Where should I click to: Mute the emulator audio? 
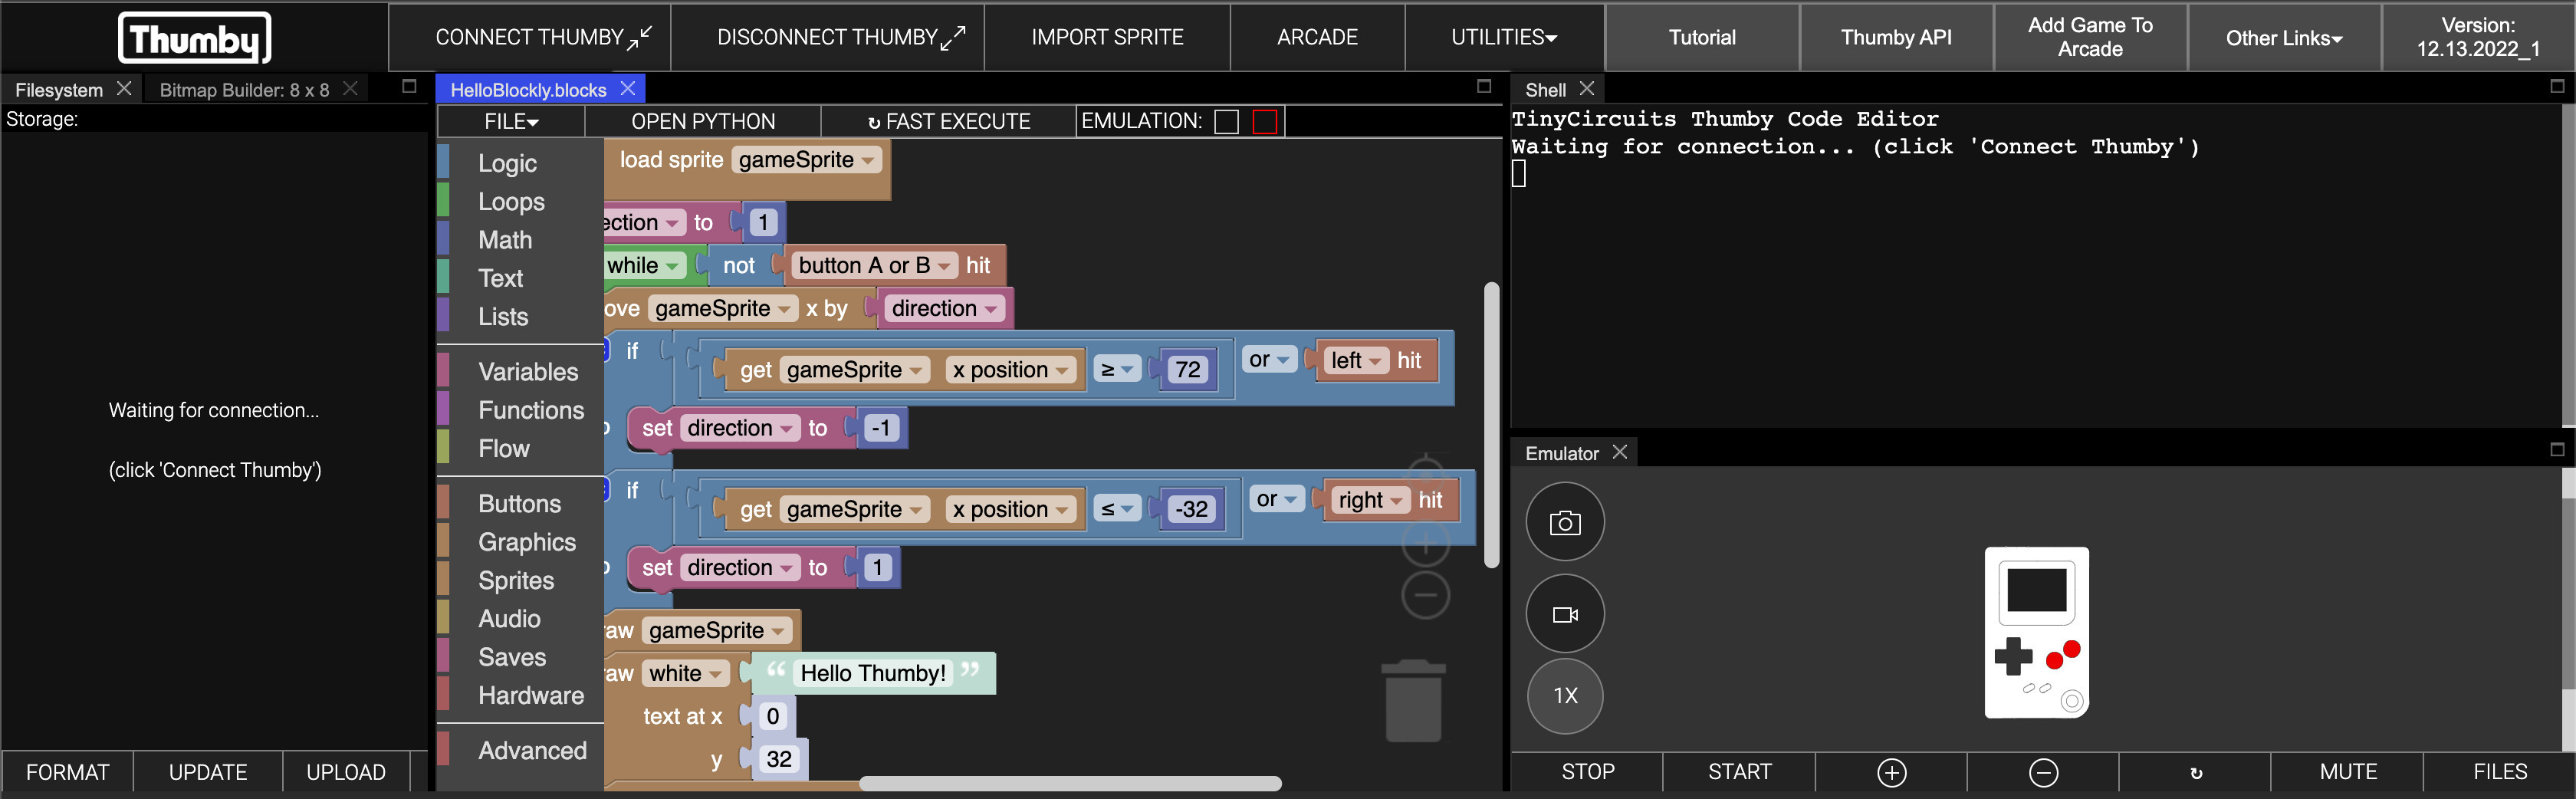click(2347, 772)
